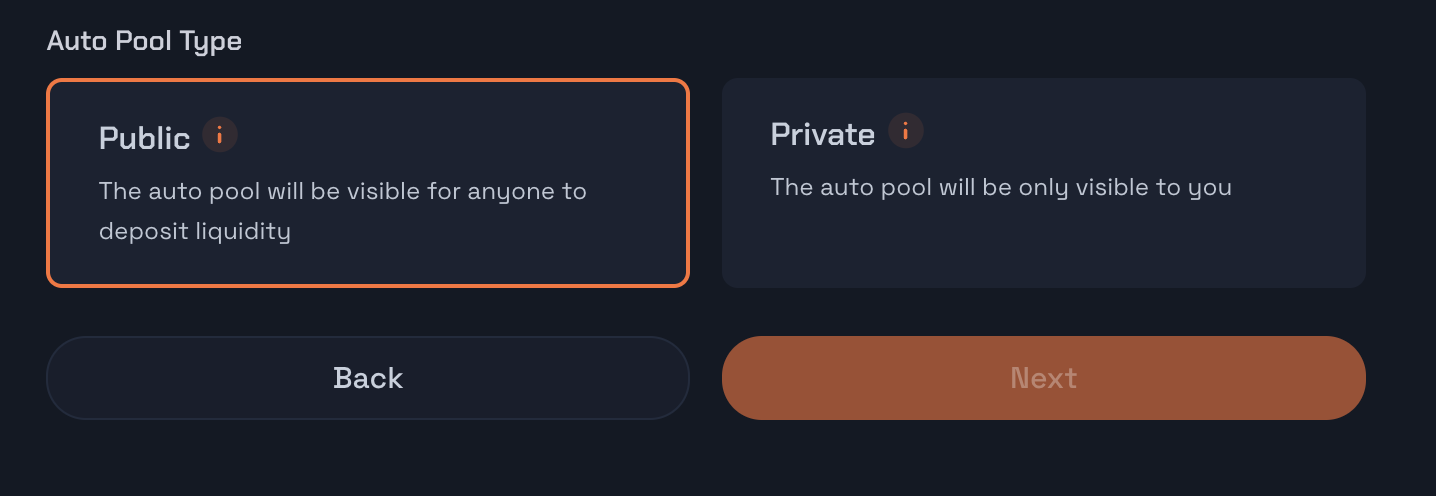Viewport: 1436px width, 496px height.
Task: Click the orange-outlined selected card's border area
Action: click(368, 81)
